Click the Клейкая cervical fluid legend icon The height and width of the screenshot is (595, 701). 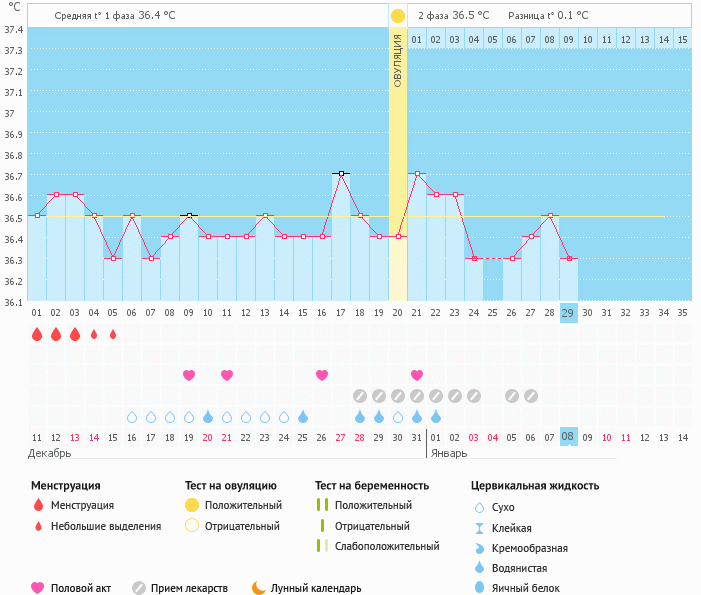click(482, 528)
